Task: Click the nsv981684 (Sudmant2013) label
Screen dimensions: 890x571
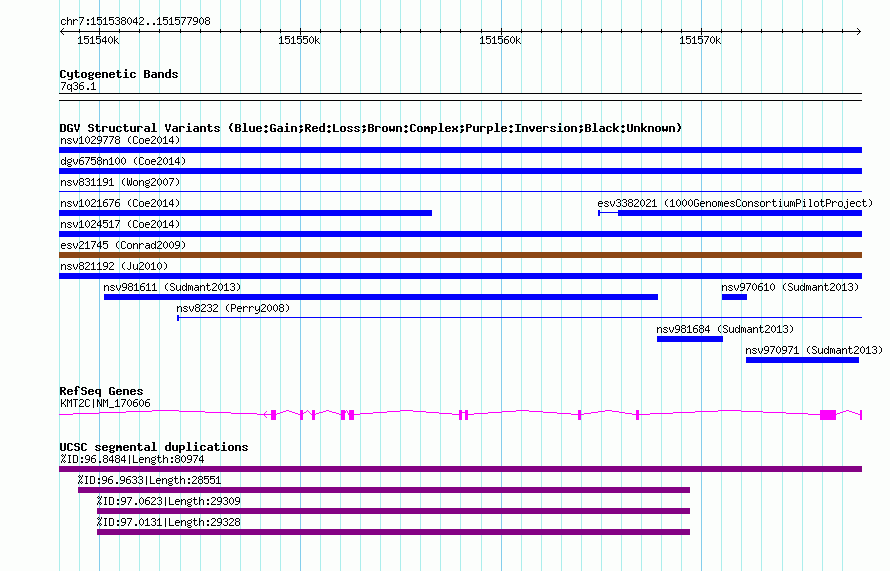Action: click(725, 329)
